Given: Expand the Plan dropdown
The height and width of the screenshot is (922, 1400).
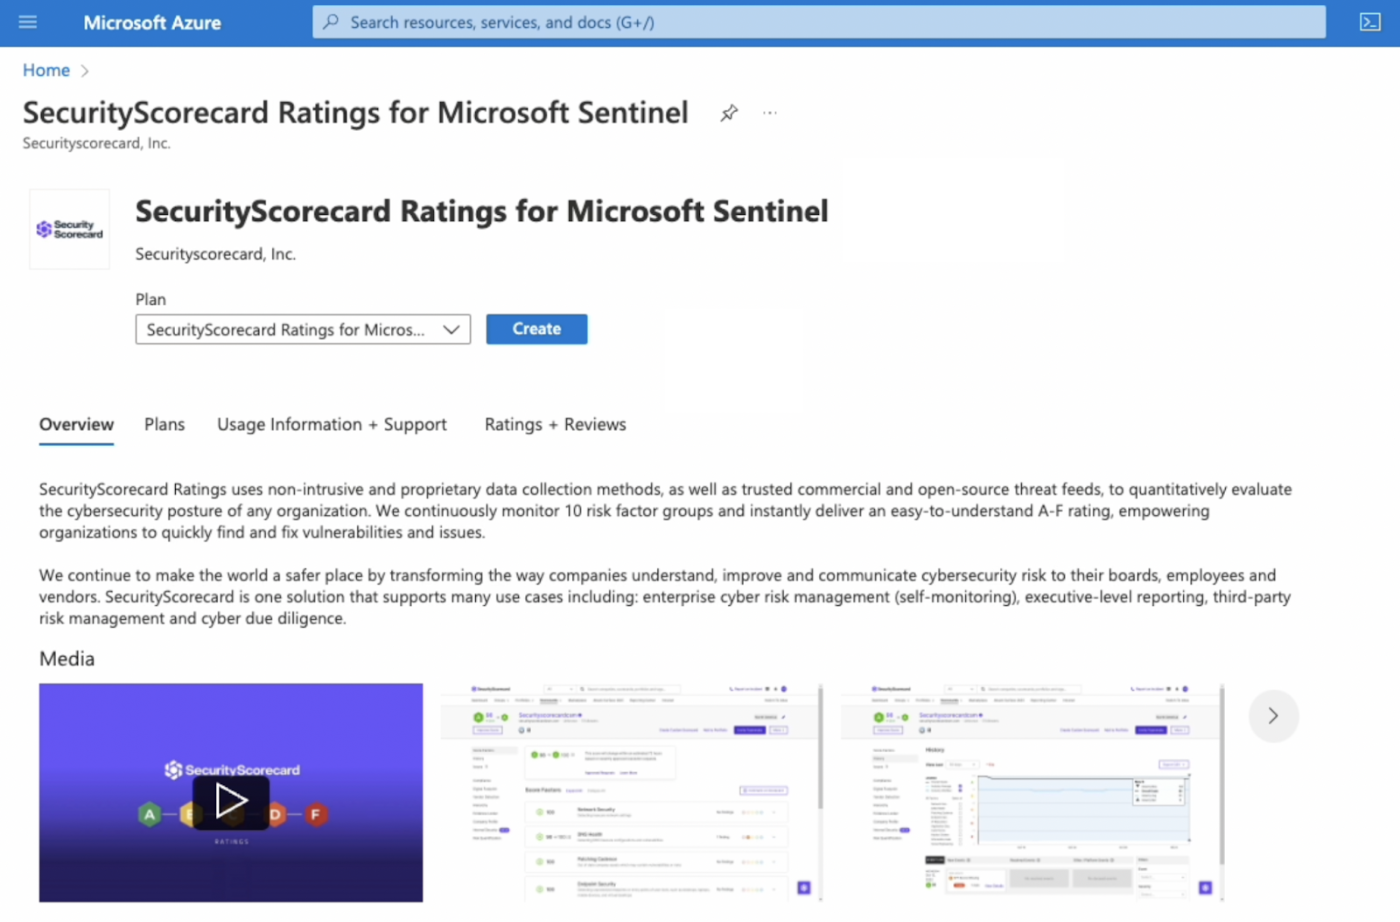Looking at the screenshot, I should point(303,329).
